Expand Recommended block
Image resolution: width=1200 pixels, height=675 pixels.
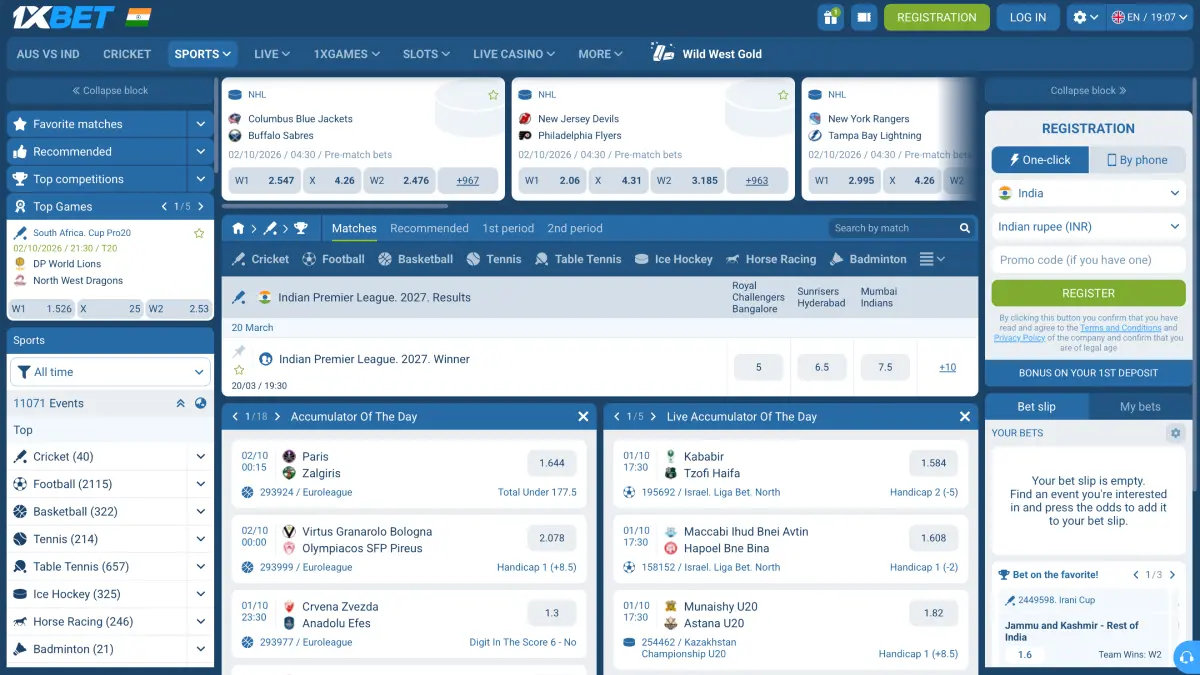pyautogui.click(x=201, y=152)
